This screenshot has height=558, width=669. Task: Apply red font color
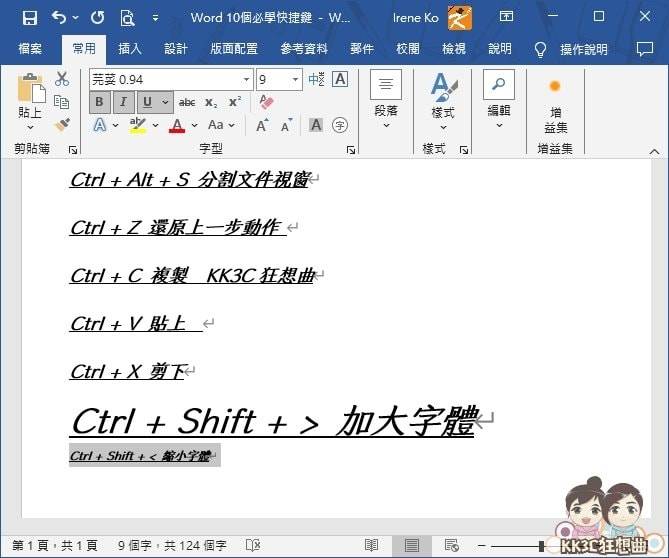[177, 125]
